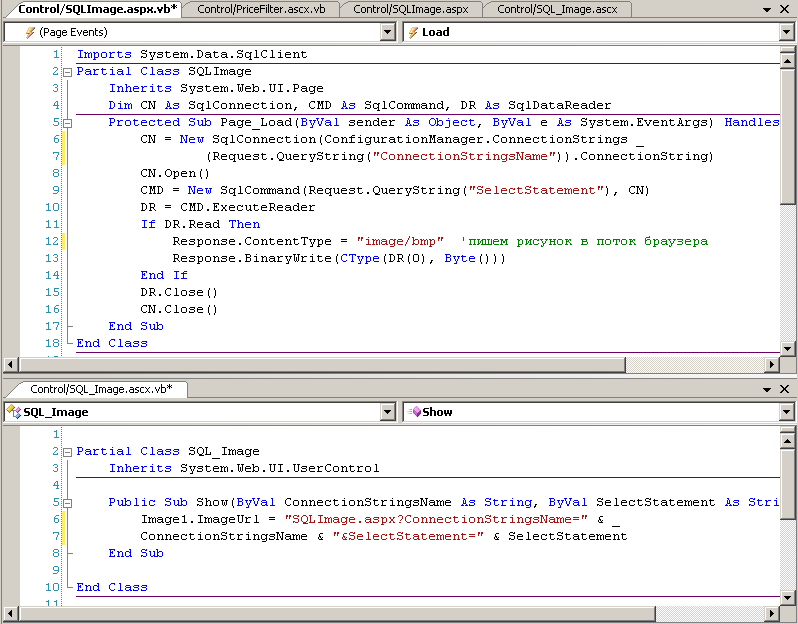Click lower pane vertical scrollbar up arrow
798x624 pixels.
pos(787,441)
